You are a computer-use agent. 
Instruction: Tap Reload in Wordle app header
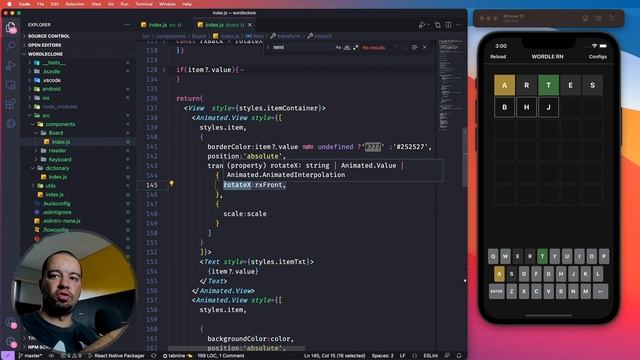pos(498,57)
